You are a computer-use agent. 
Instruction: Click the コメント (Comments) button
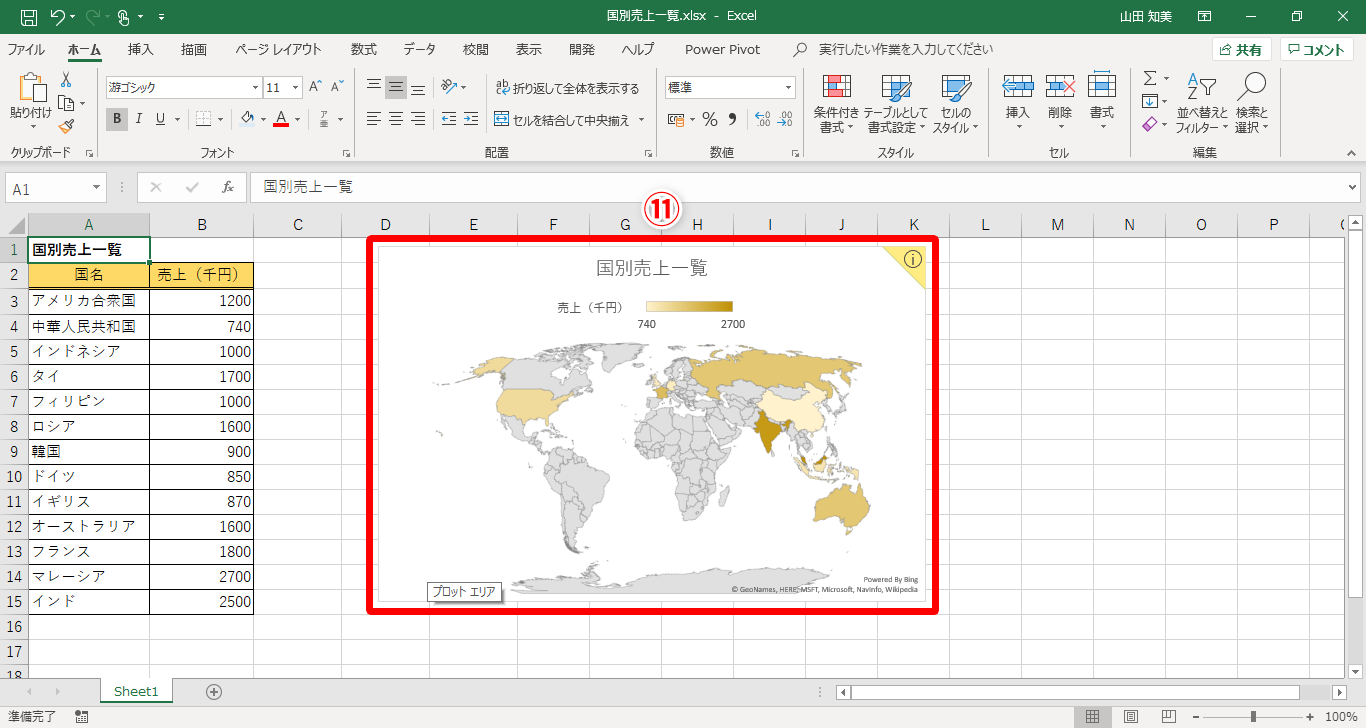pyautogui.click(x=1317, y=49)
